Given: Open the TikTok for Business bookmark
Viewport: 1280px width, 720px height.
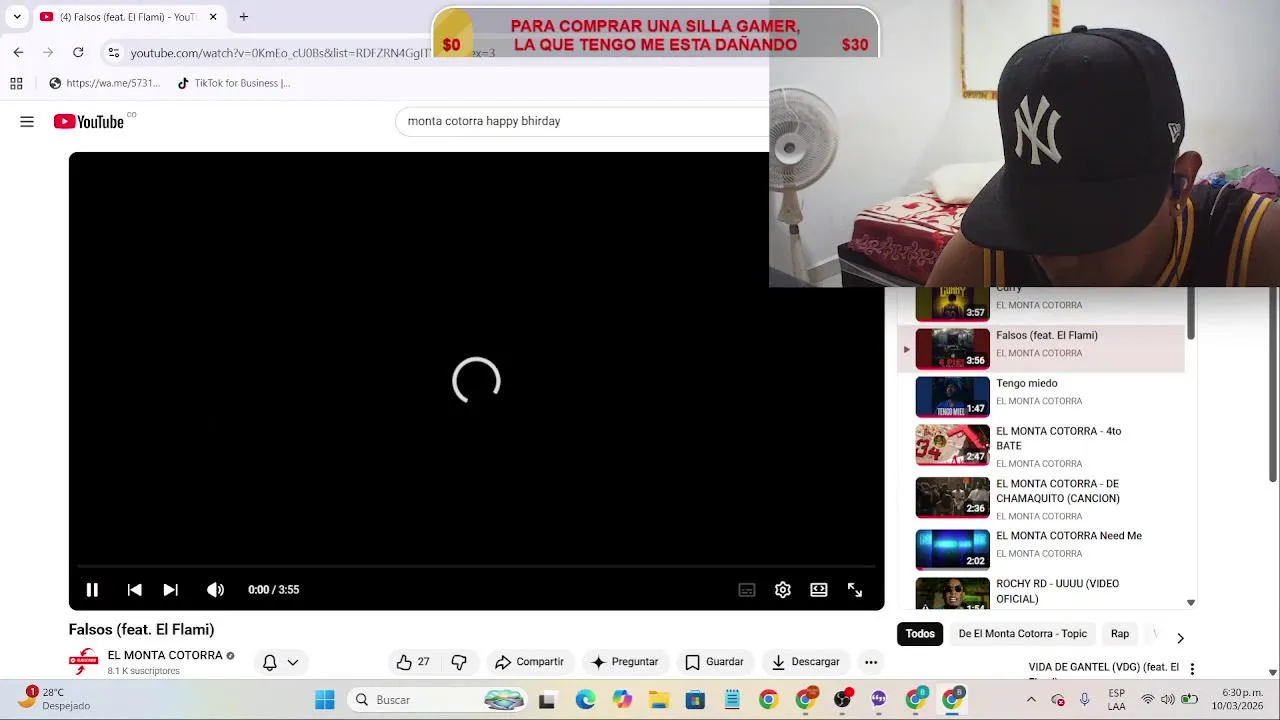Looking at the screenshot, I should coord(233,83).
